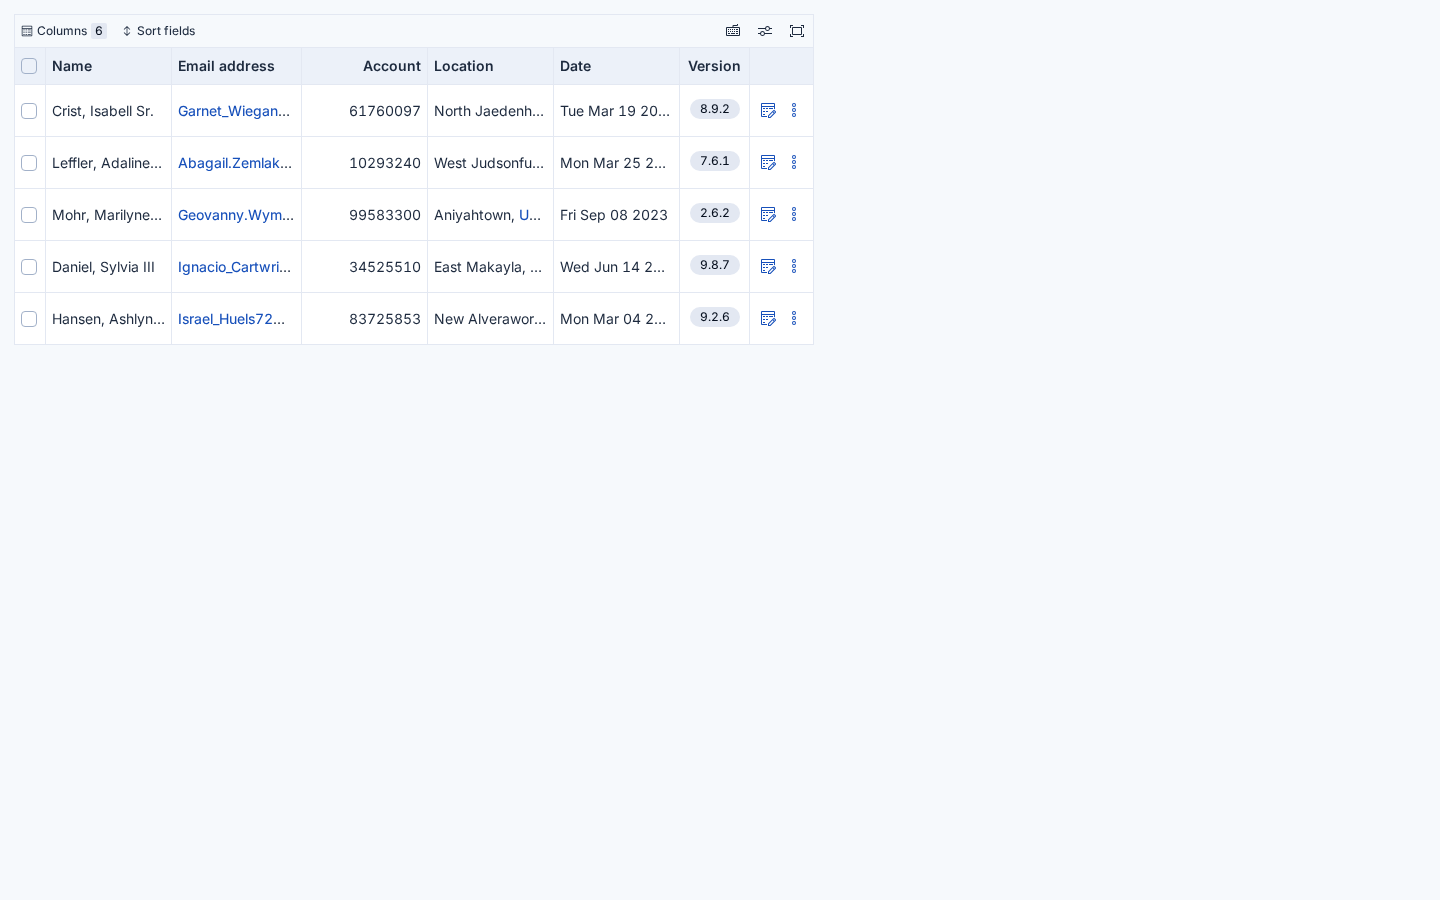
Task: Sort by the Version column header
Action: [714, 66]
